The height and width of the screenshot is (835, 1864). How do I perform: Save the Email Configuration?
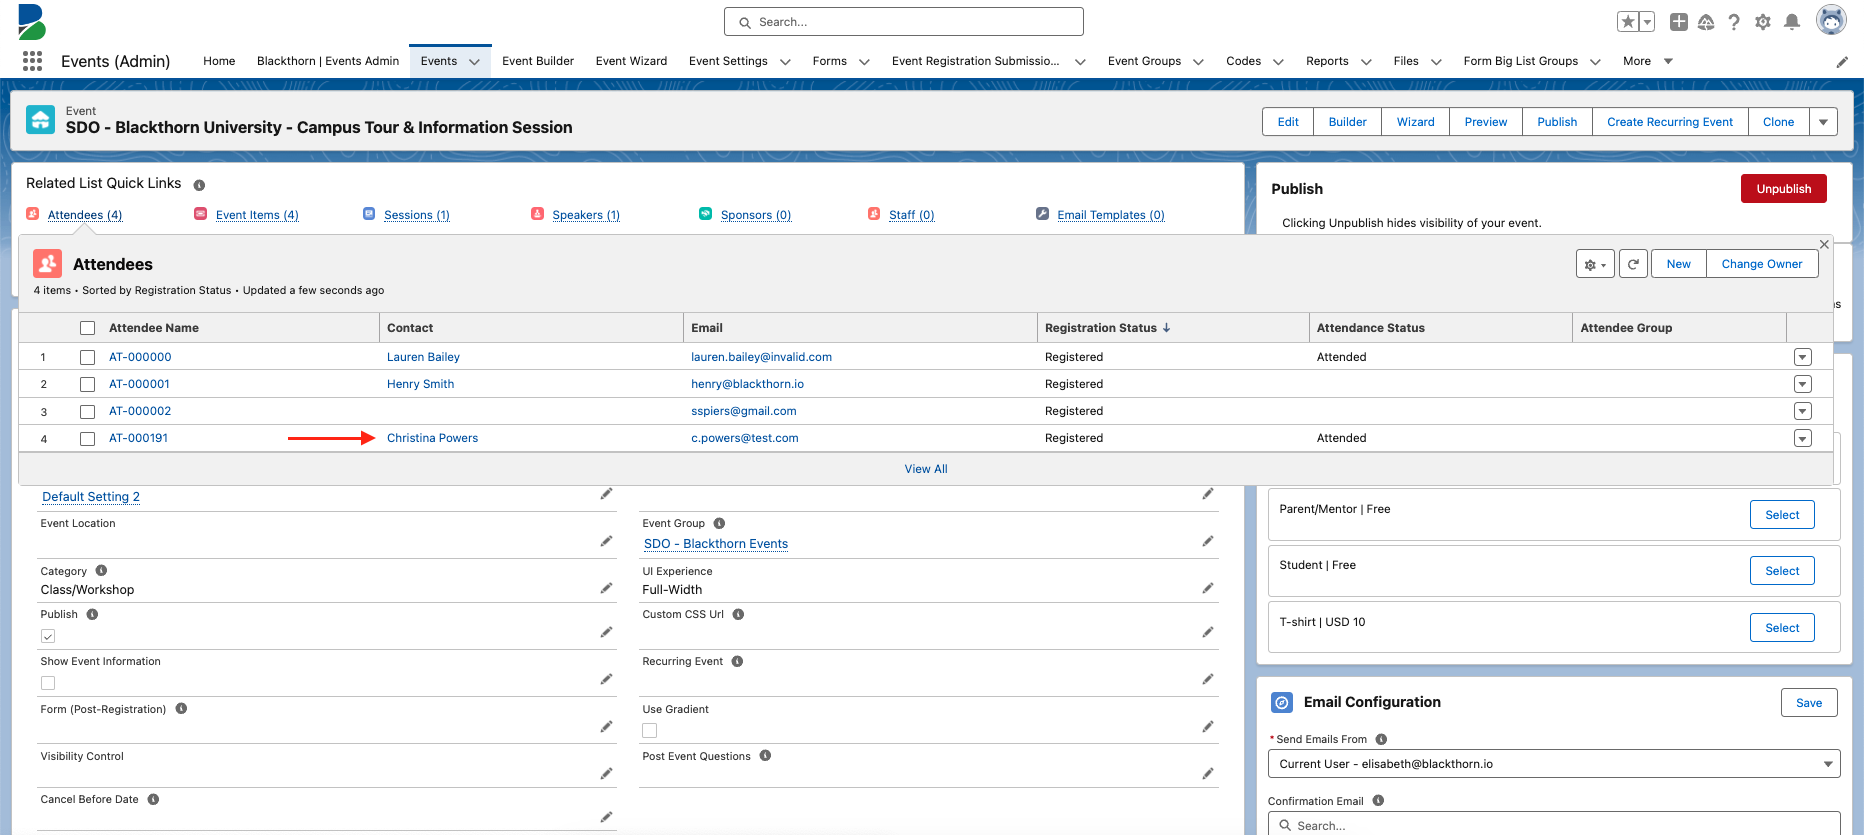coord(1809,703)
